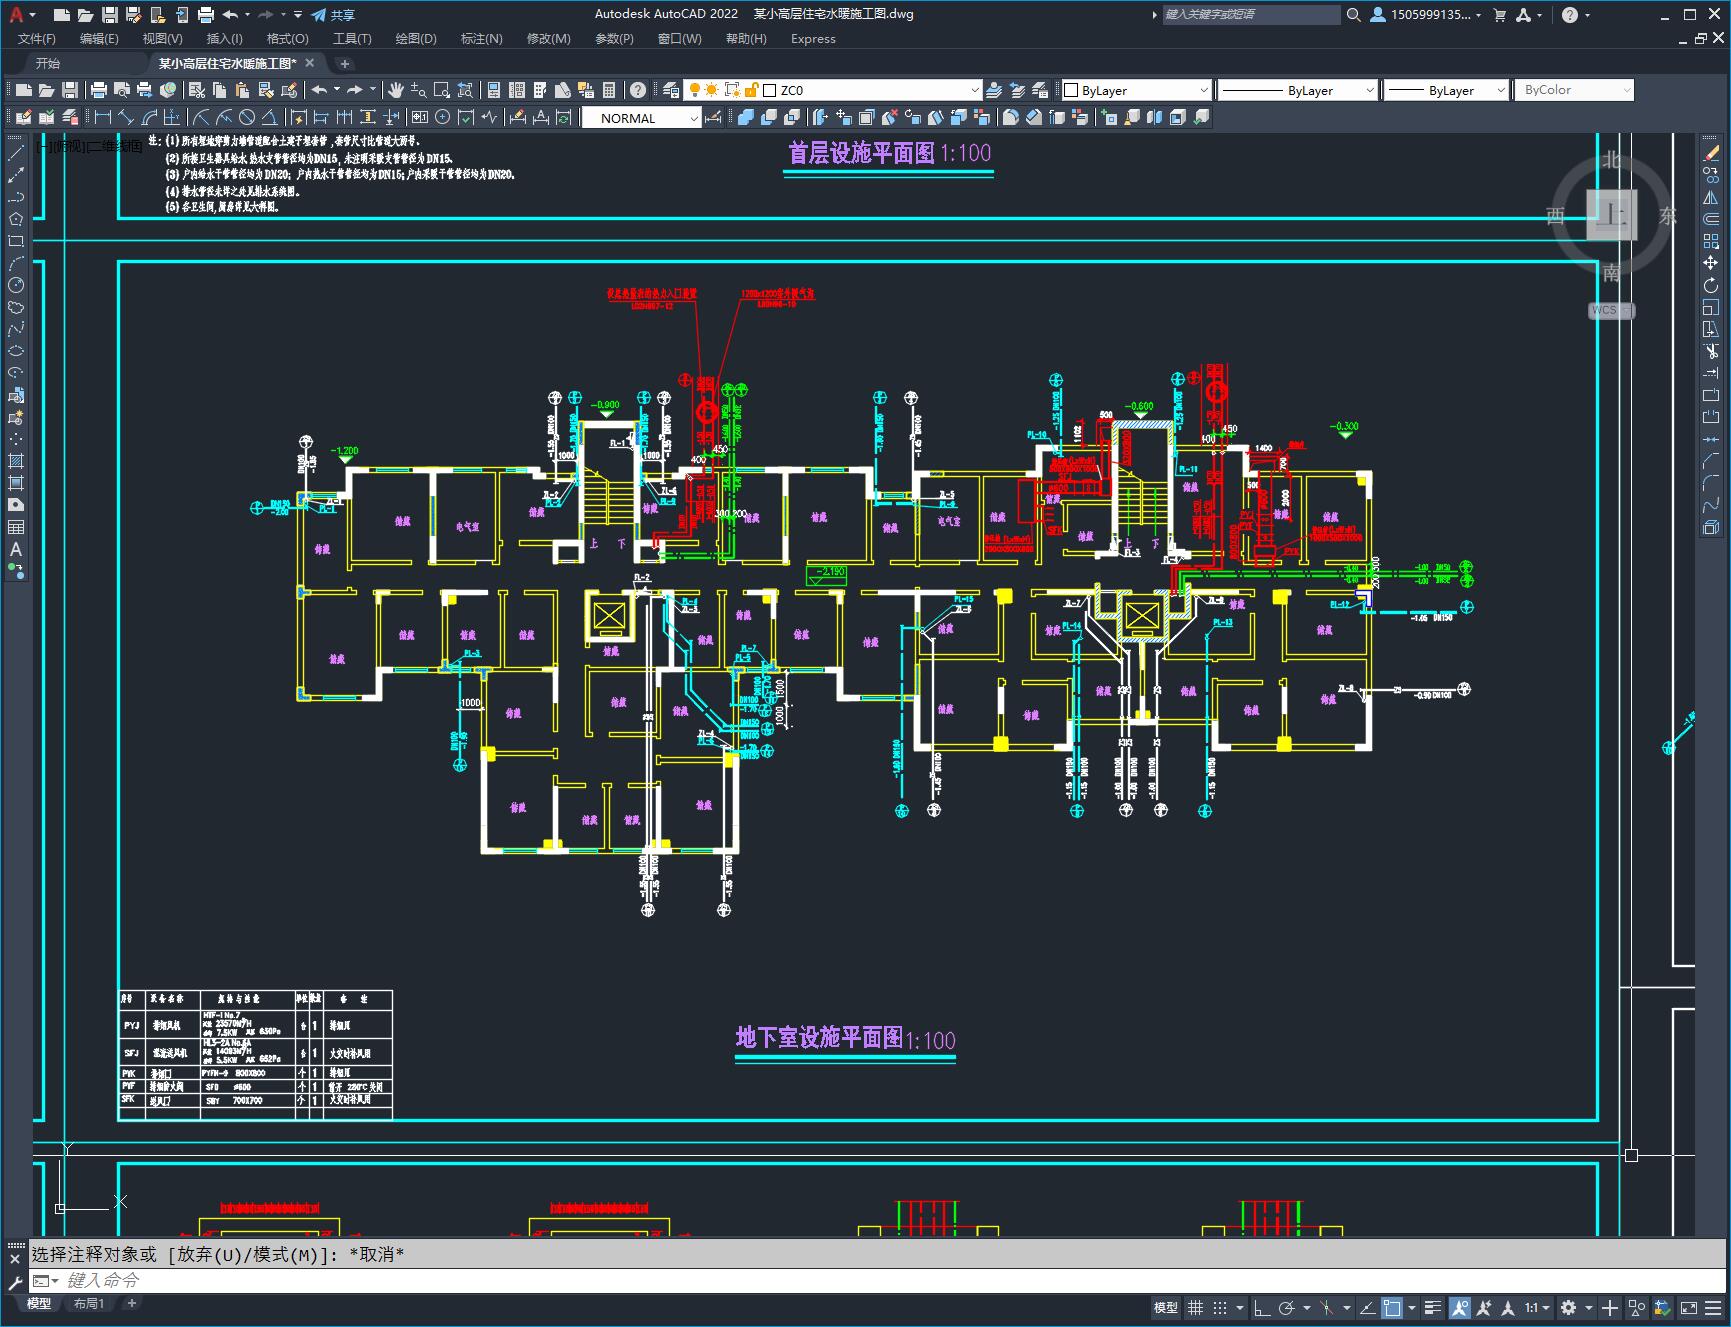Select the Line tool in the draw toolbar
The height and width of the screenshot is (1327, 1731).
pos(16,153)
